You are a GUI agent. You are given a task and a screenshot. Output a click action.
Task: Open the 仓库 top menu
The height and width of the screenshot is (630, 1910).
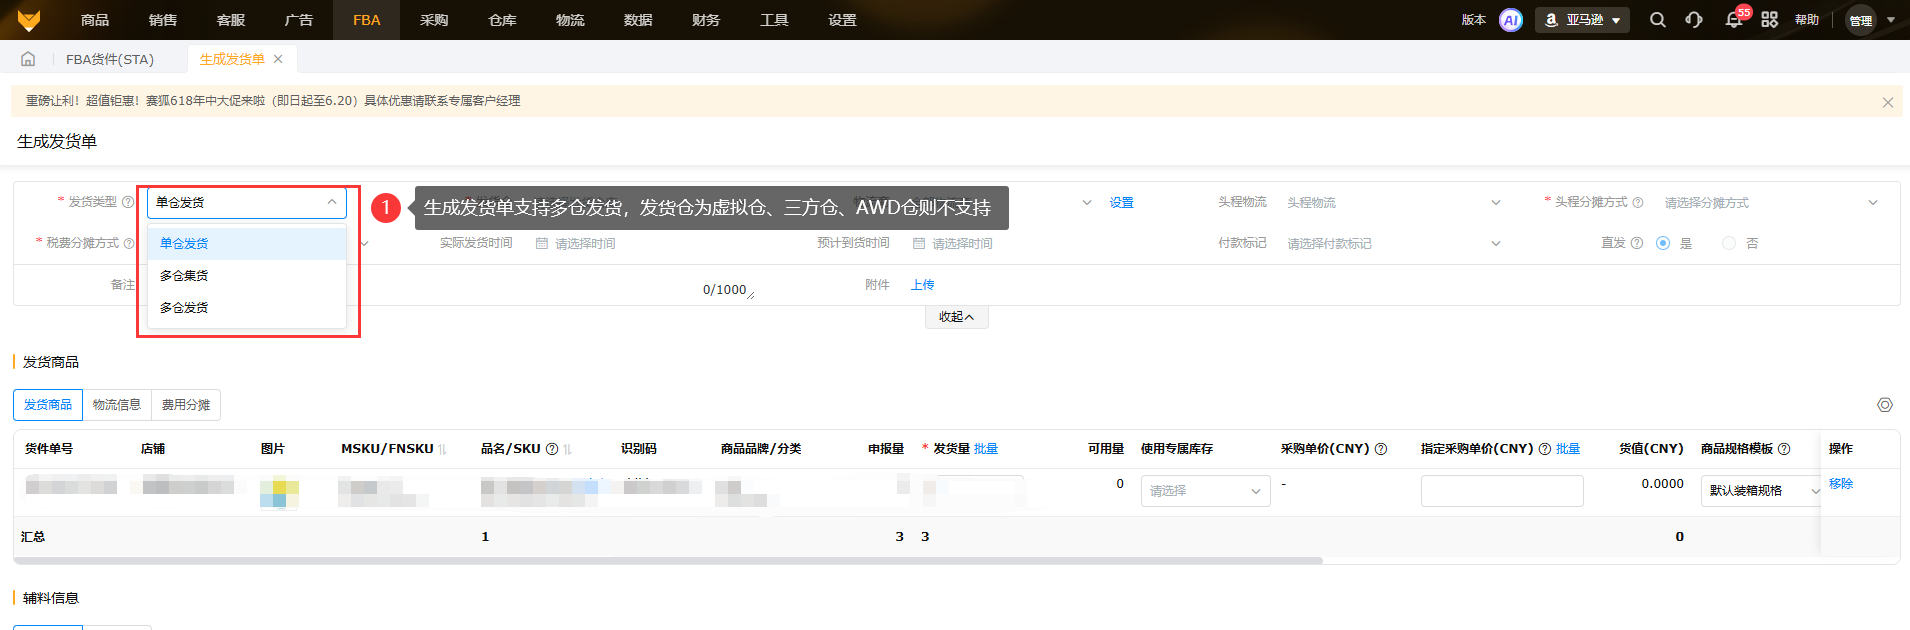coord(502,20)
